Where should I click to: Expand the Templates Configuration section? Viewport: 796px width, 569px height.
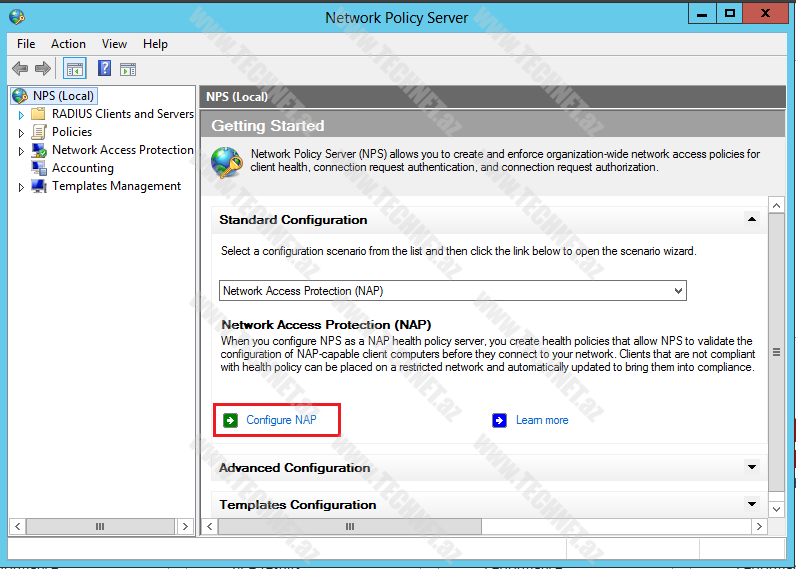752,504
